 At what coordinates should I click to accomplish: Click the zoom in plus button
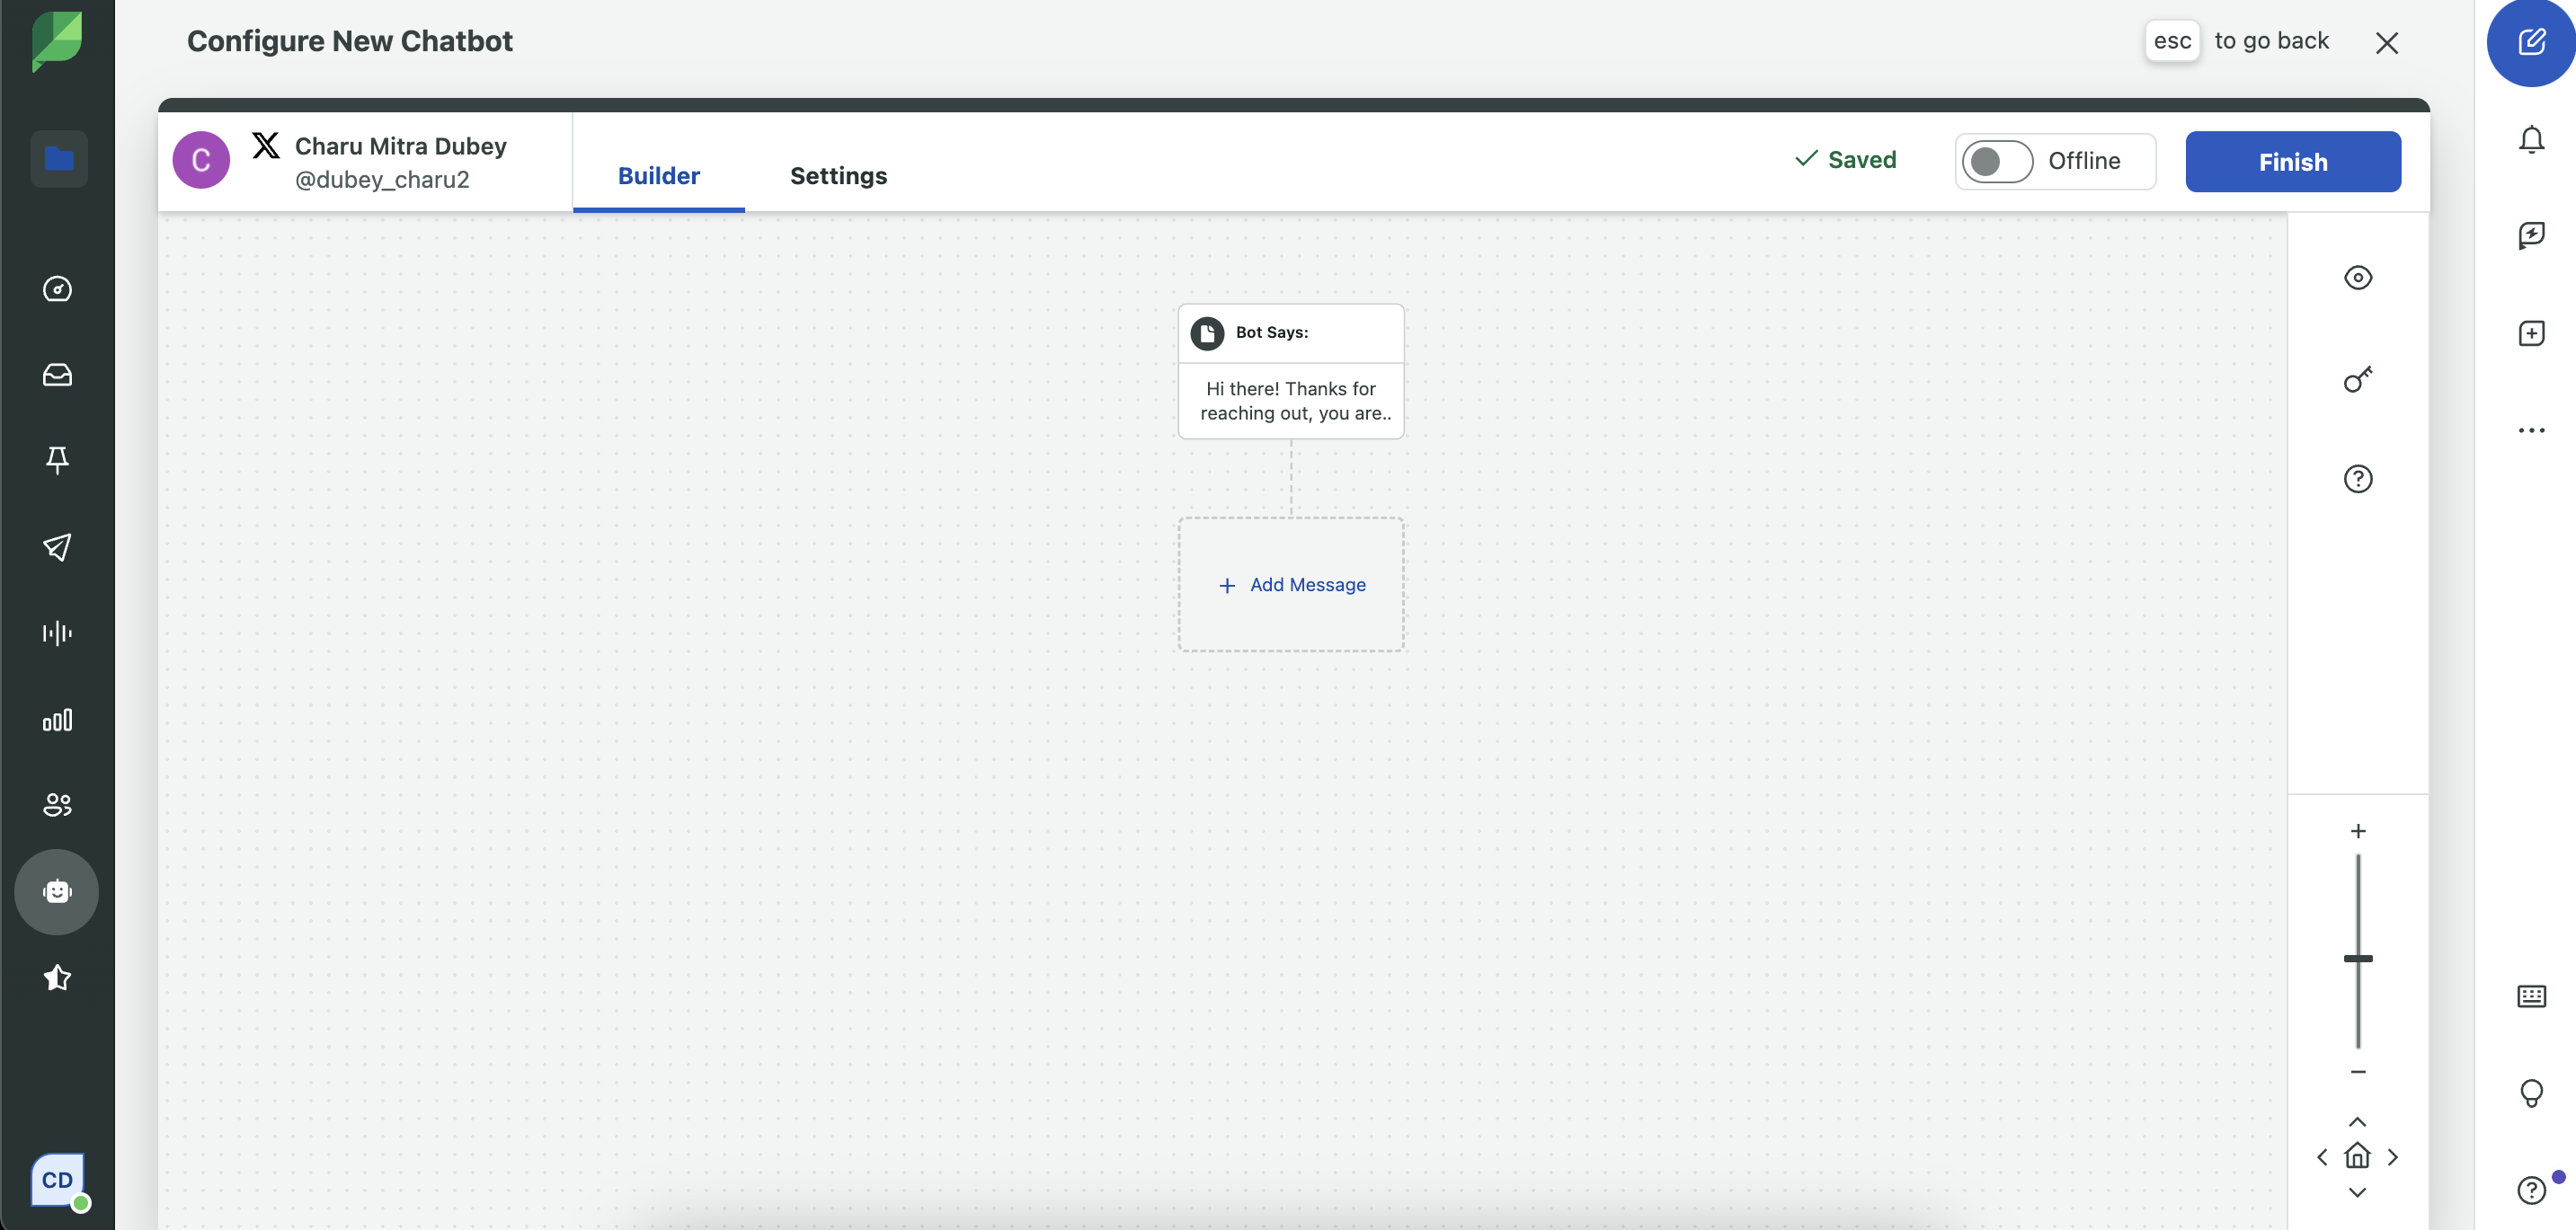2358,831
